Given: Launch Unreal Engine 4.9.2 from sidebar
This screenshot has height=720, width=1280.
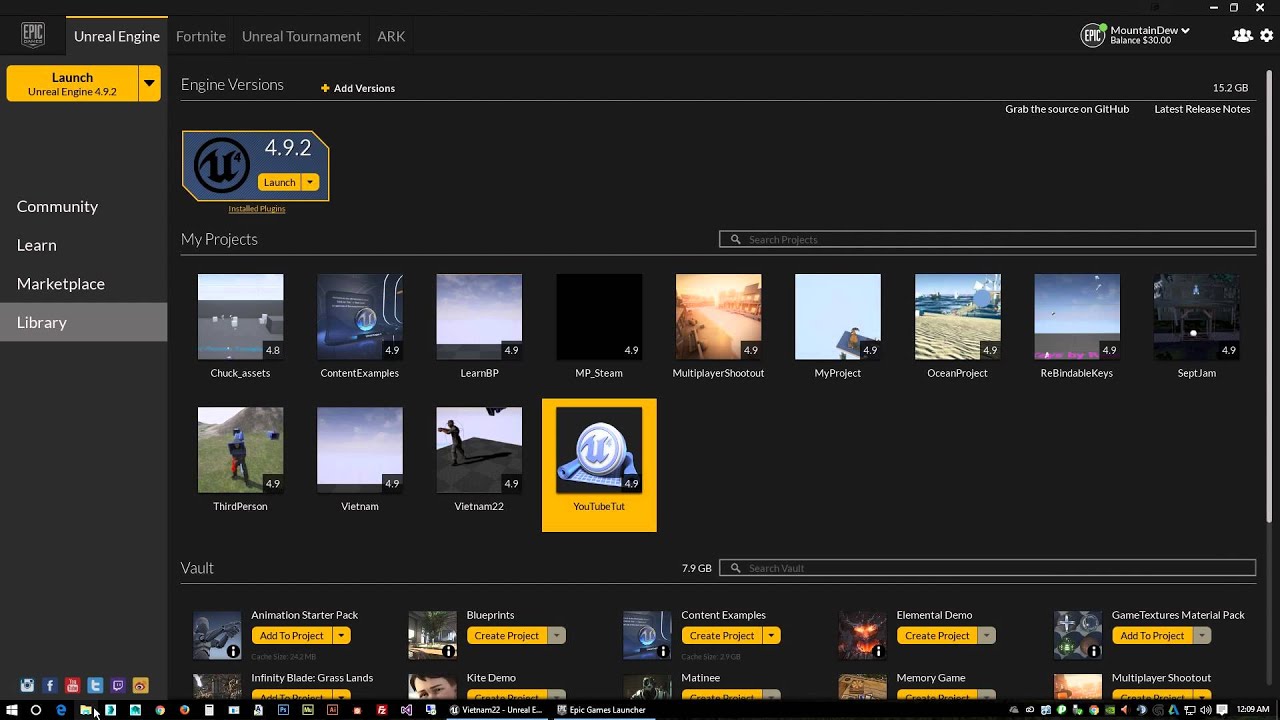Looking at the screenshot, I should pos(72,83).
